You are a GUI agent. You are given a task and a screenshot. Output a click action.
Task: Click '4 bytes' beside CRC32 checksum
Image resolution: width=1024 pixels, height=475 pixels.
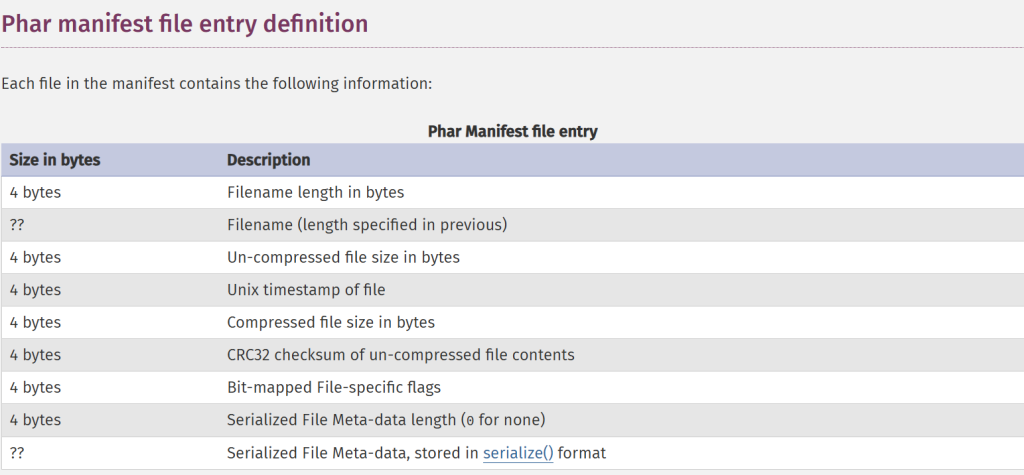coord(35,355)
